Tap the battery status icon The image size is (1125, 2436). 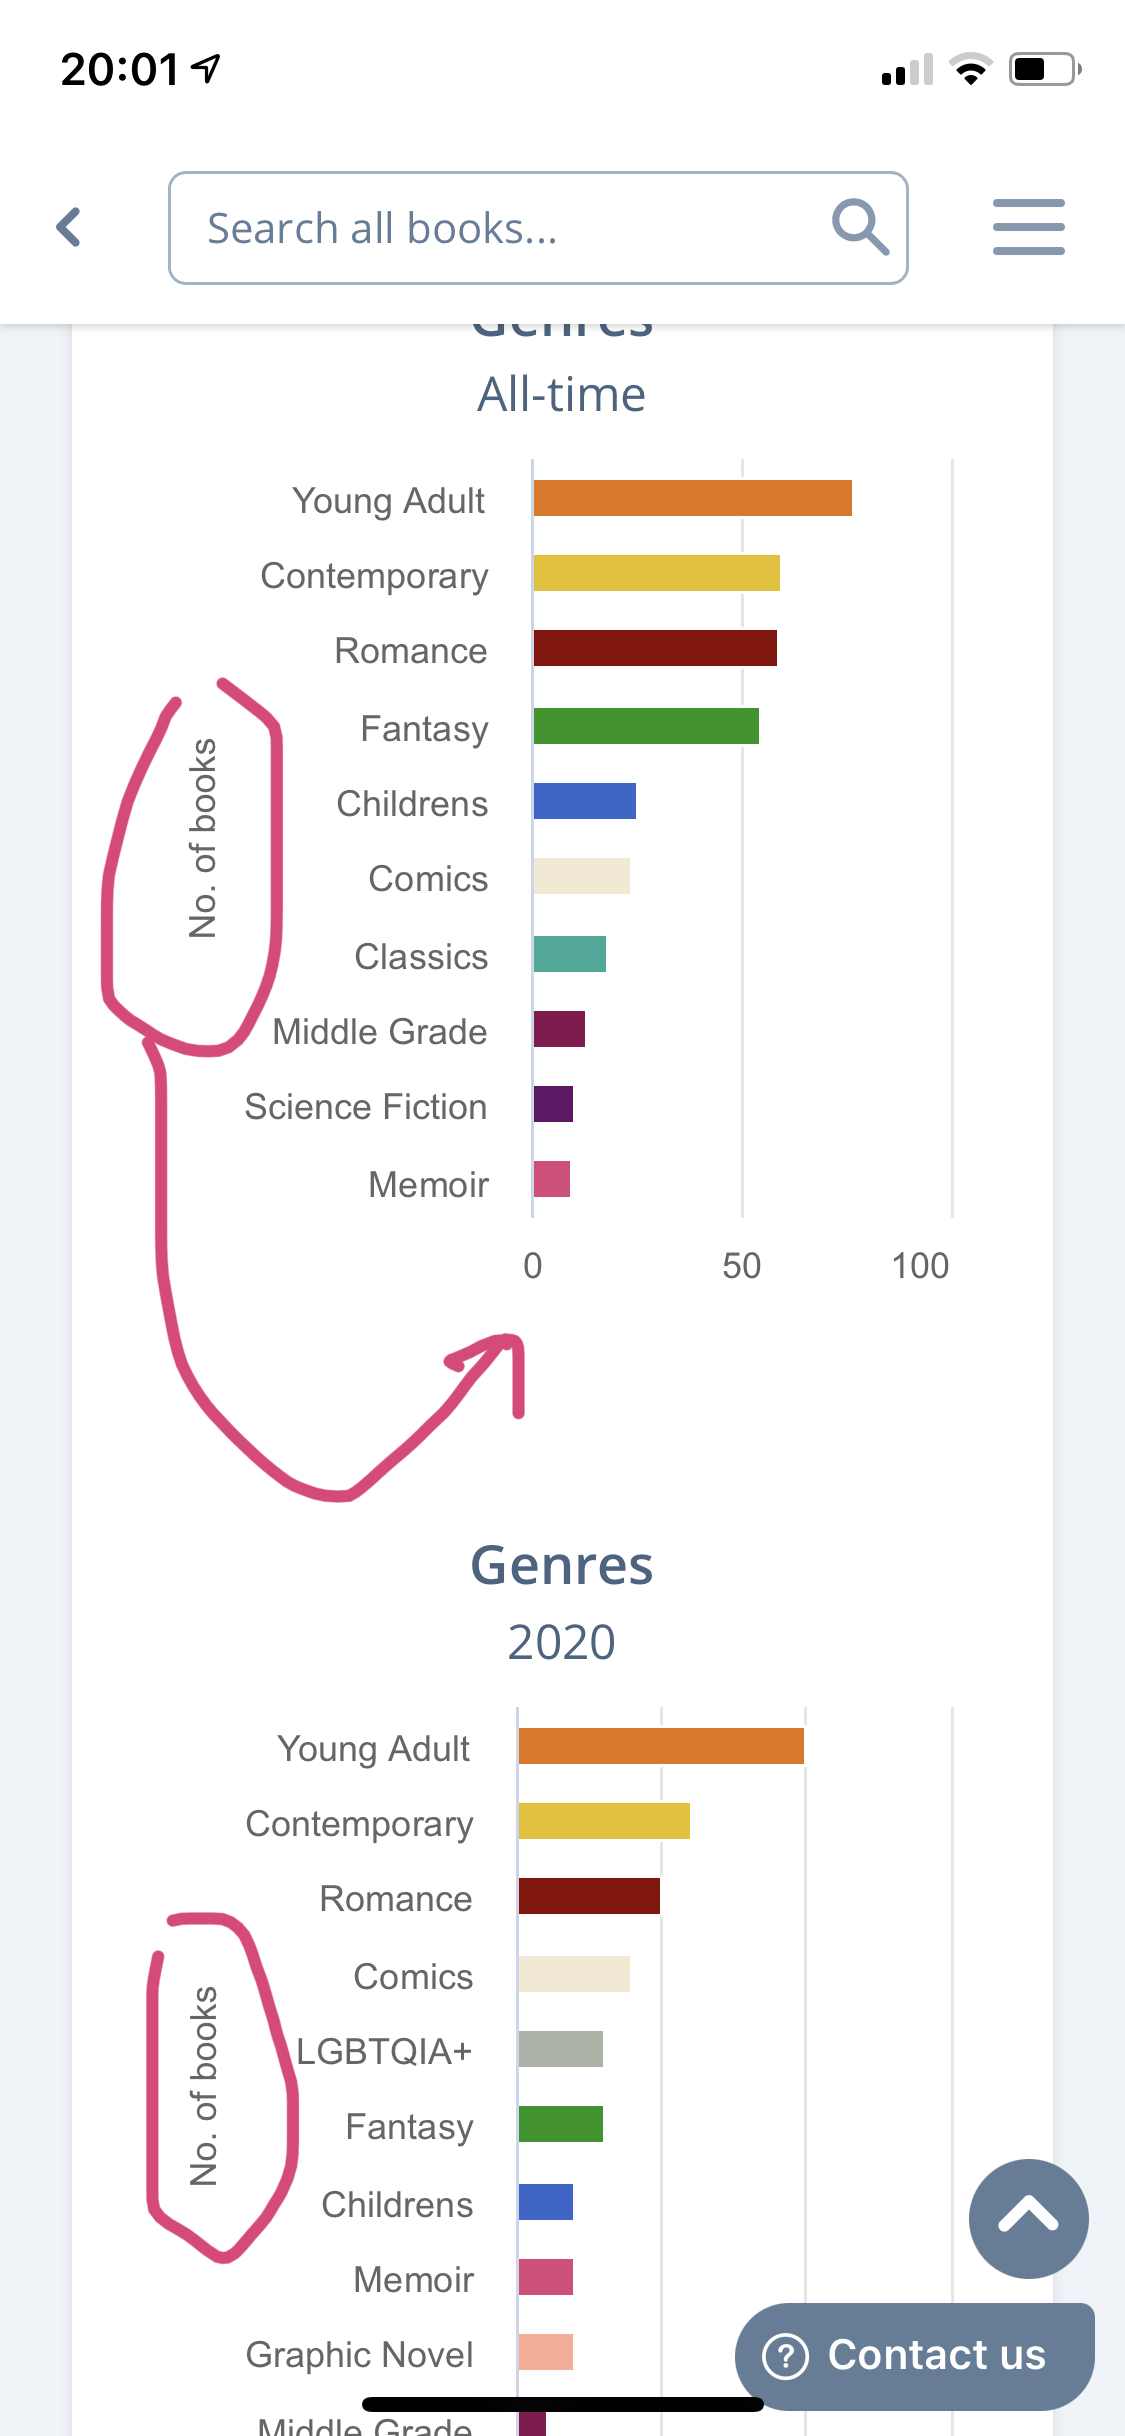pos(1044,70)
